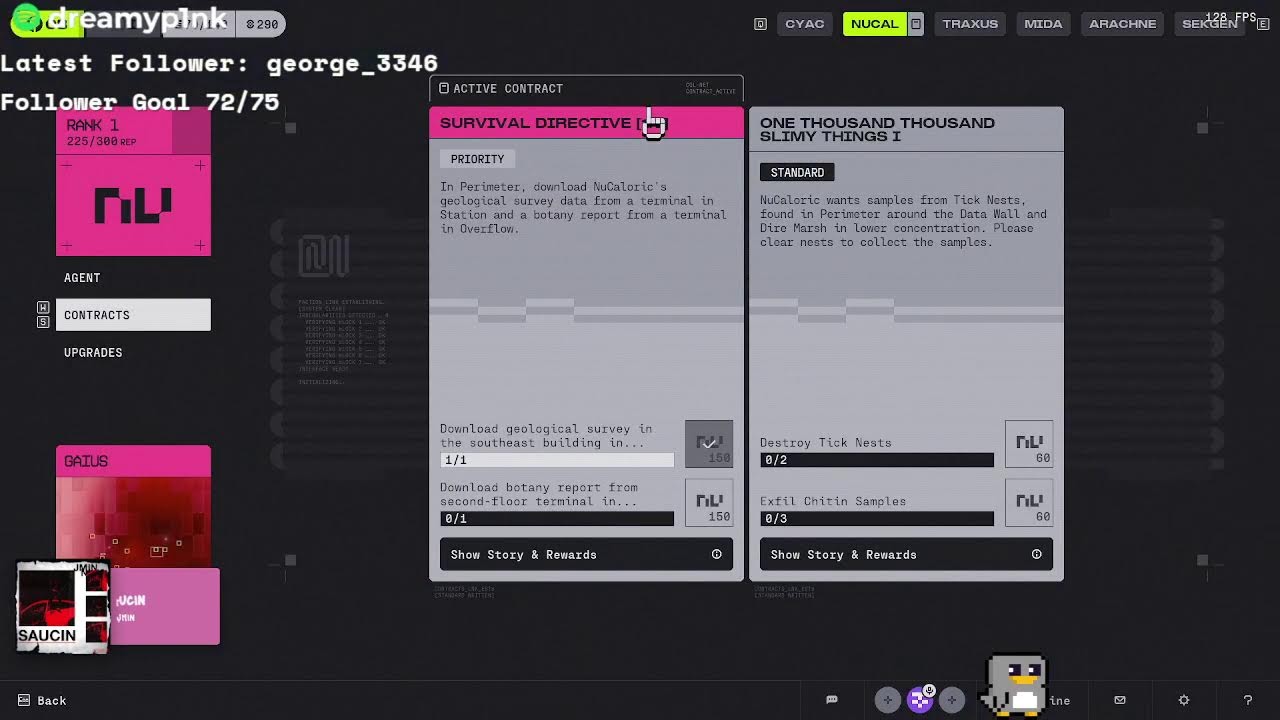The height and width of the screenshot is (720, 1280).
Task: Switch to the CYAC faction tab
Action: coord(804,24)
